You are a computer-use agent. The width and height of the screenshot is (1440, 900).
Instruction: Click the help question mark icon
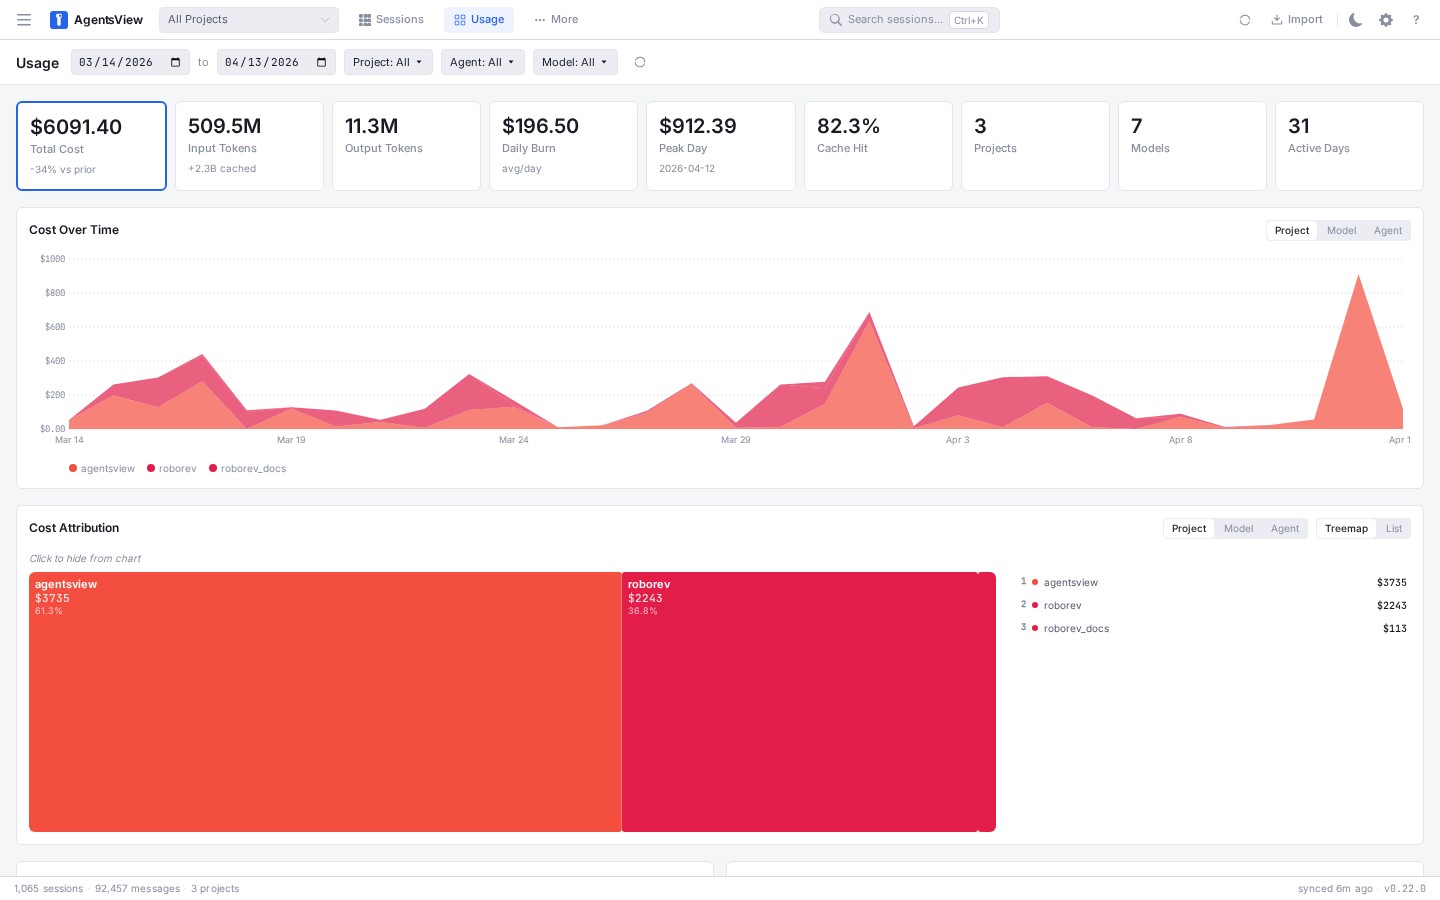click(x=1416, y=19)
